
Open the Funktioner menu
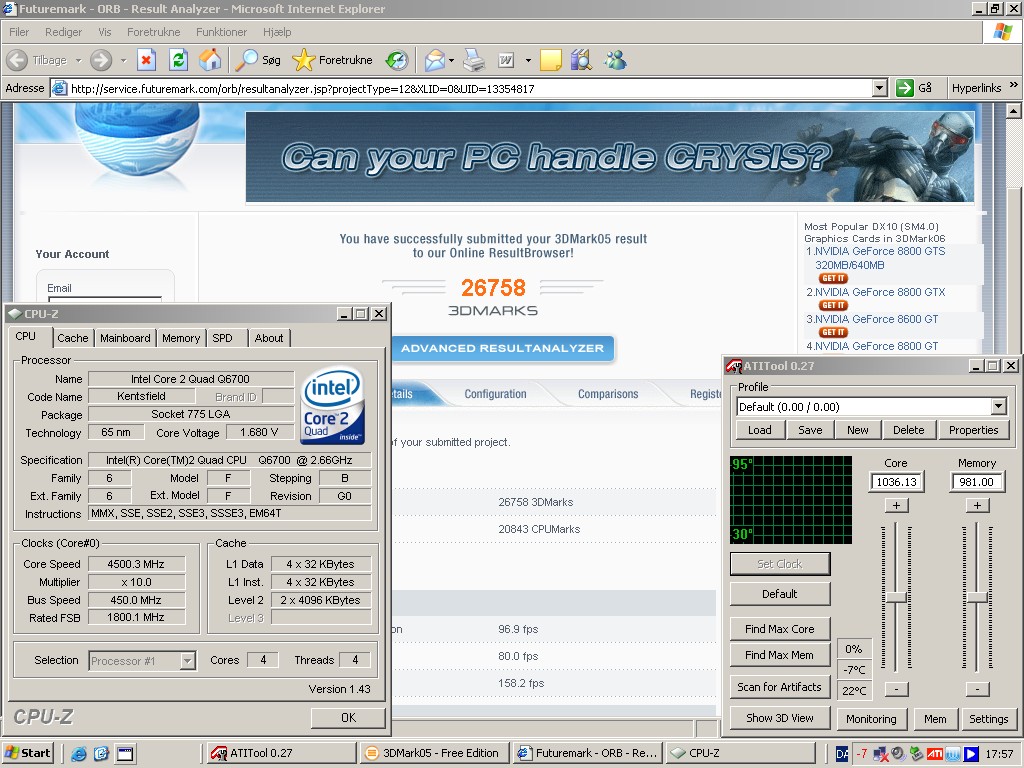point(221,32)
